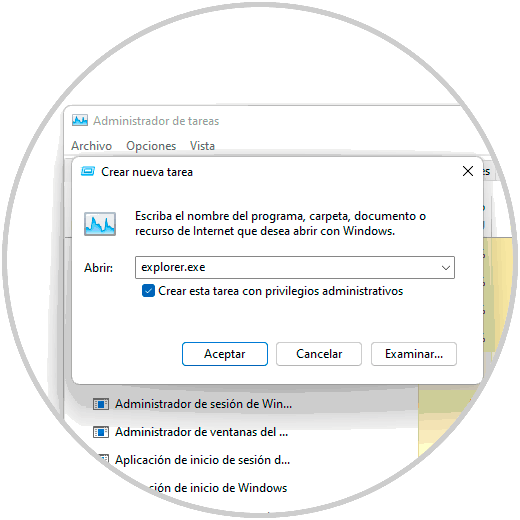Open the Vista menu
This screenshot has height=520, width=520.
[202, 146]
